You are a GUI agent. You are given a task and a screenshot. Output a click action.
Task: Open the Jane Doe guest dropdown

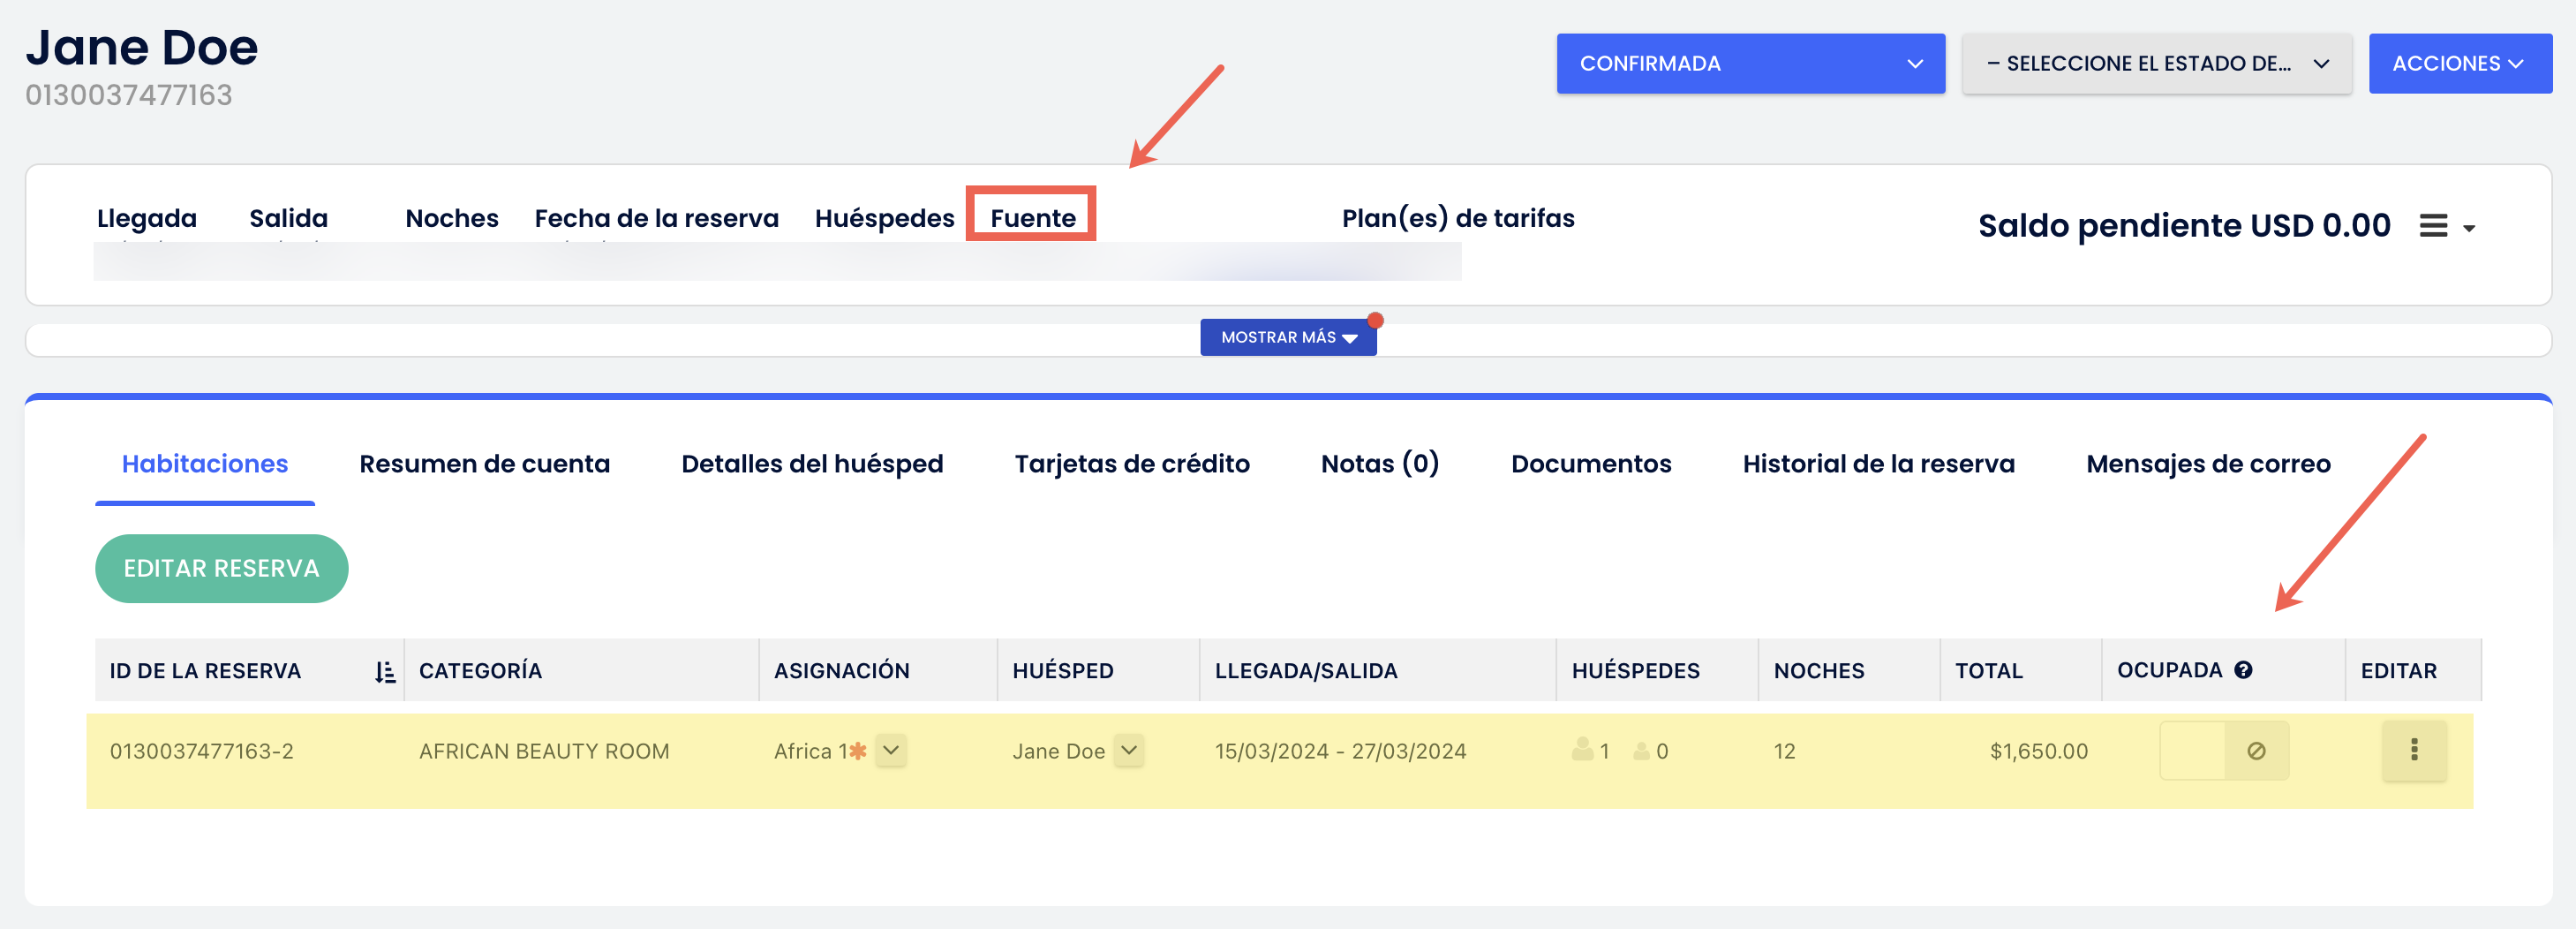(1129, 750)
